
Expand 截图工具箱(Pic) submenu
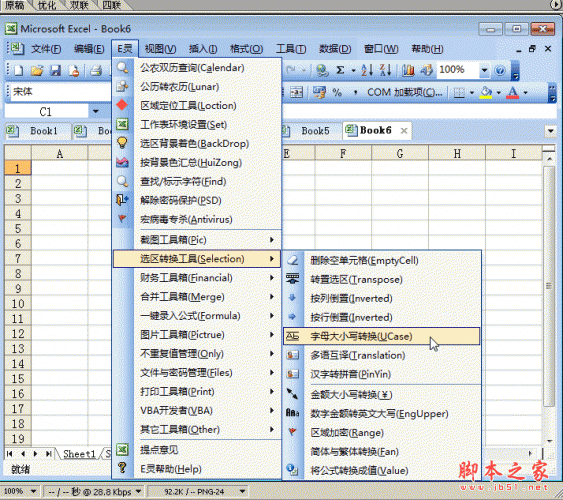pos(197,240)
